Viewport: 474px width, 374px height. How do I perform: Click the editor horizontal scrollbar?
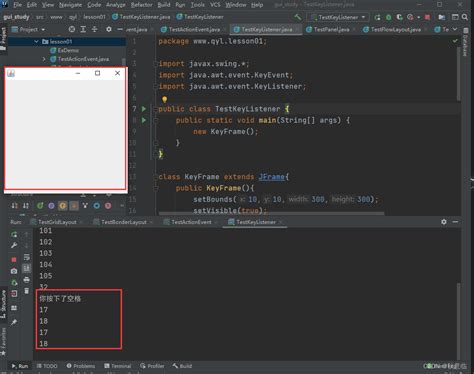click(271, 213)
